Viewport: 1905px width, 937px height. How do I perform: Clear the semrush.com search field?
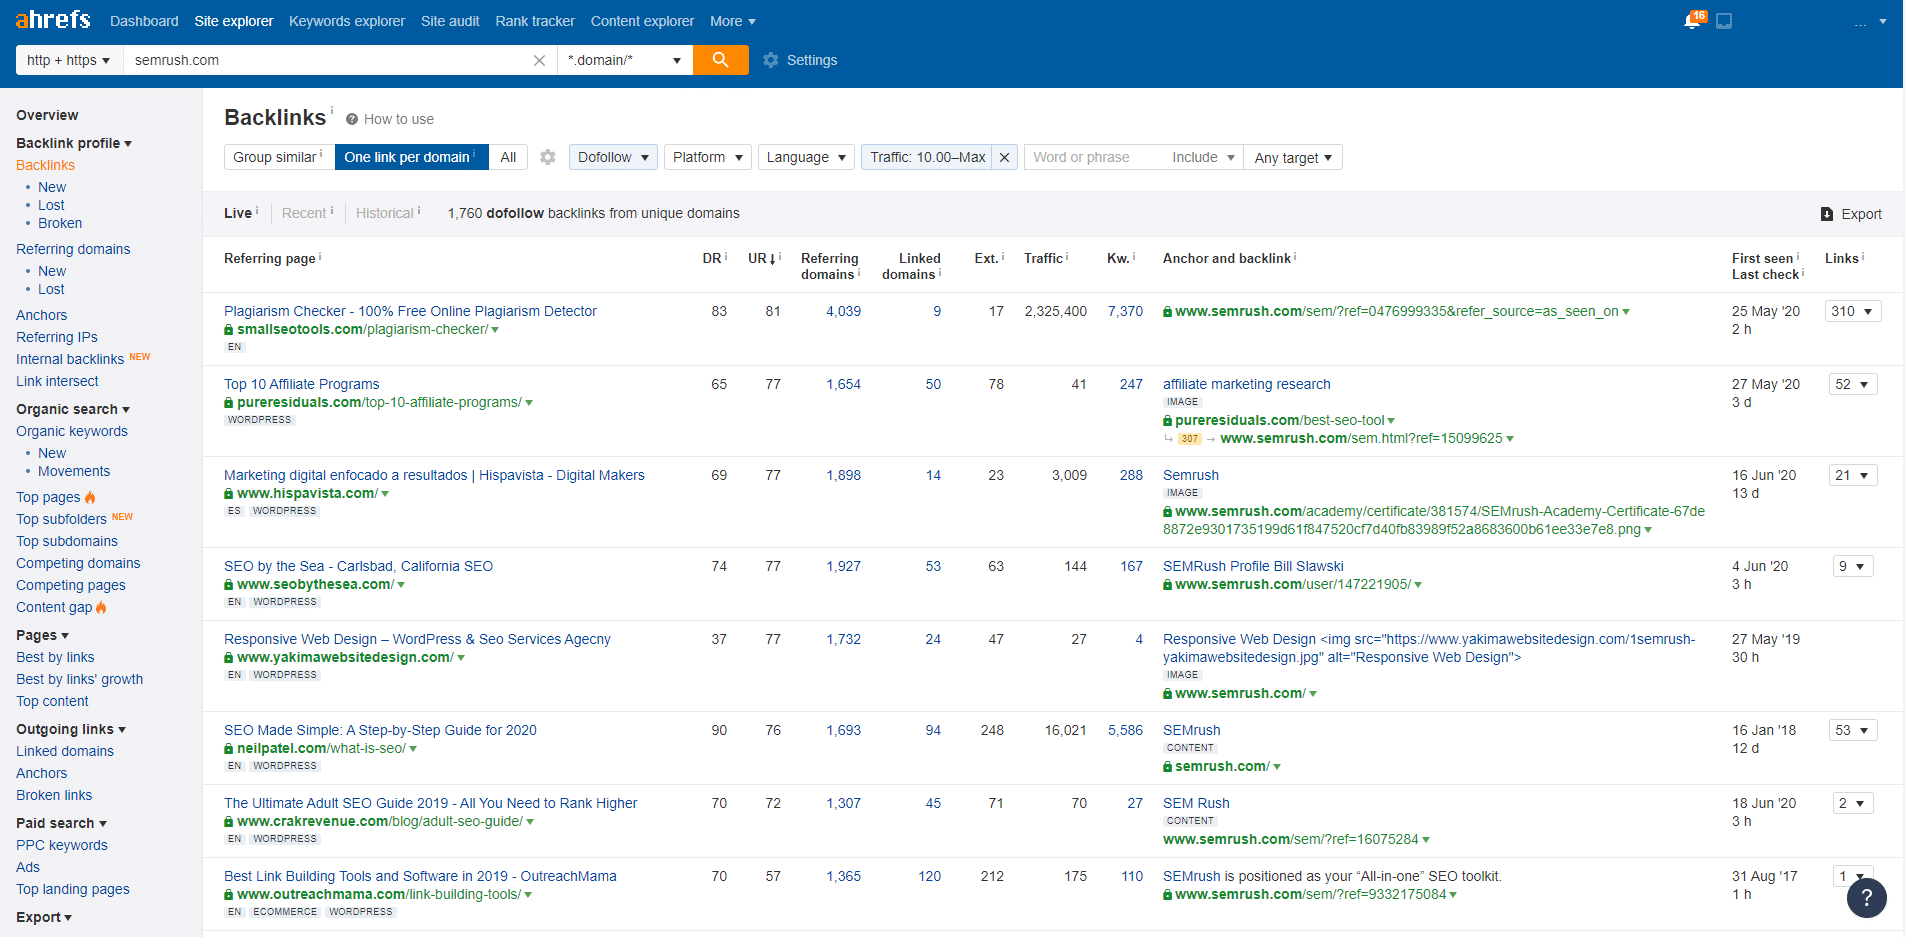point(539,60)
